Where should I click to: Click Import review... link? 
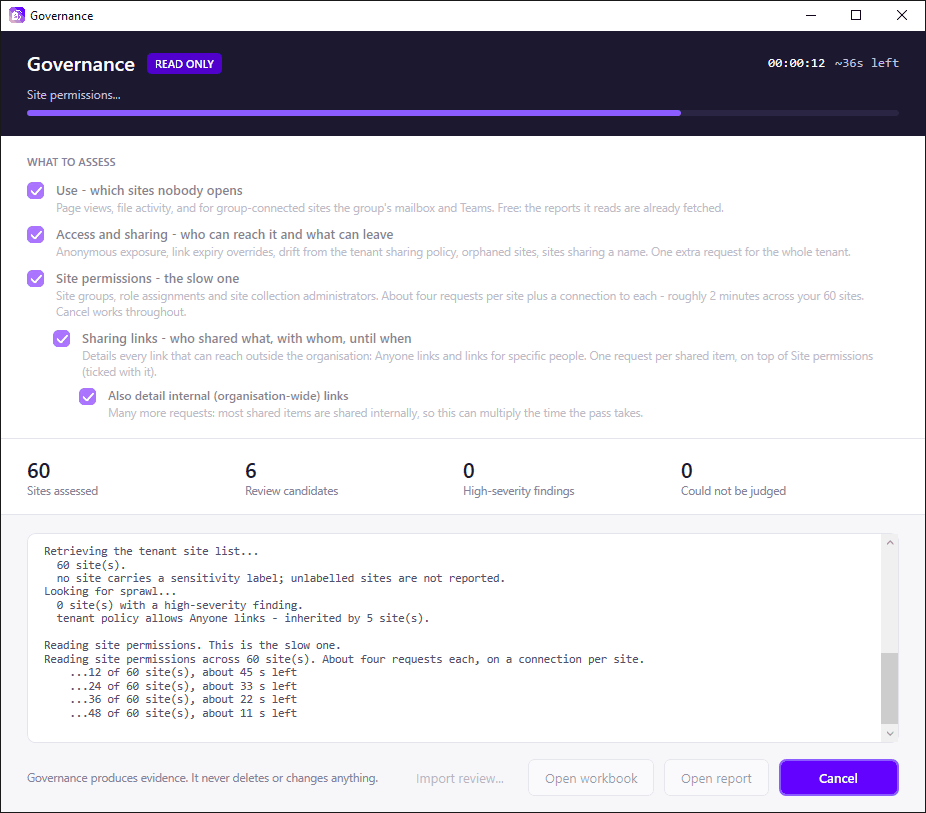459,779
